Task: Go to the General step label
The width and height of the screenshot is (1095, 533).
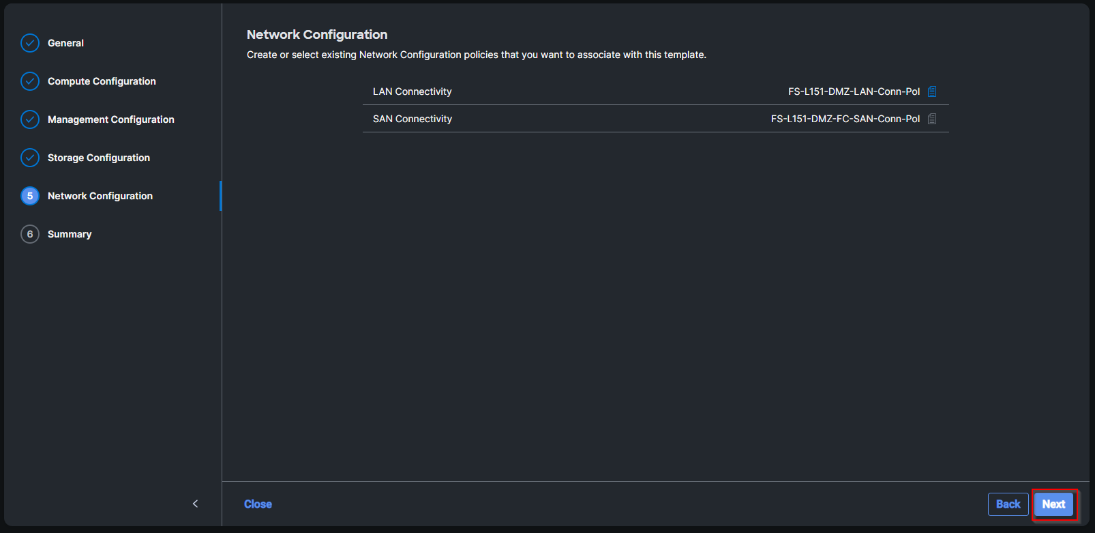Action: [x=66, y=43]
